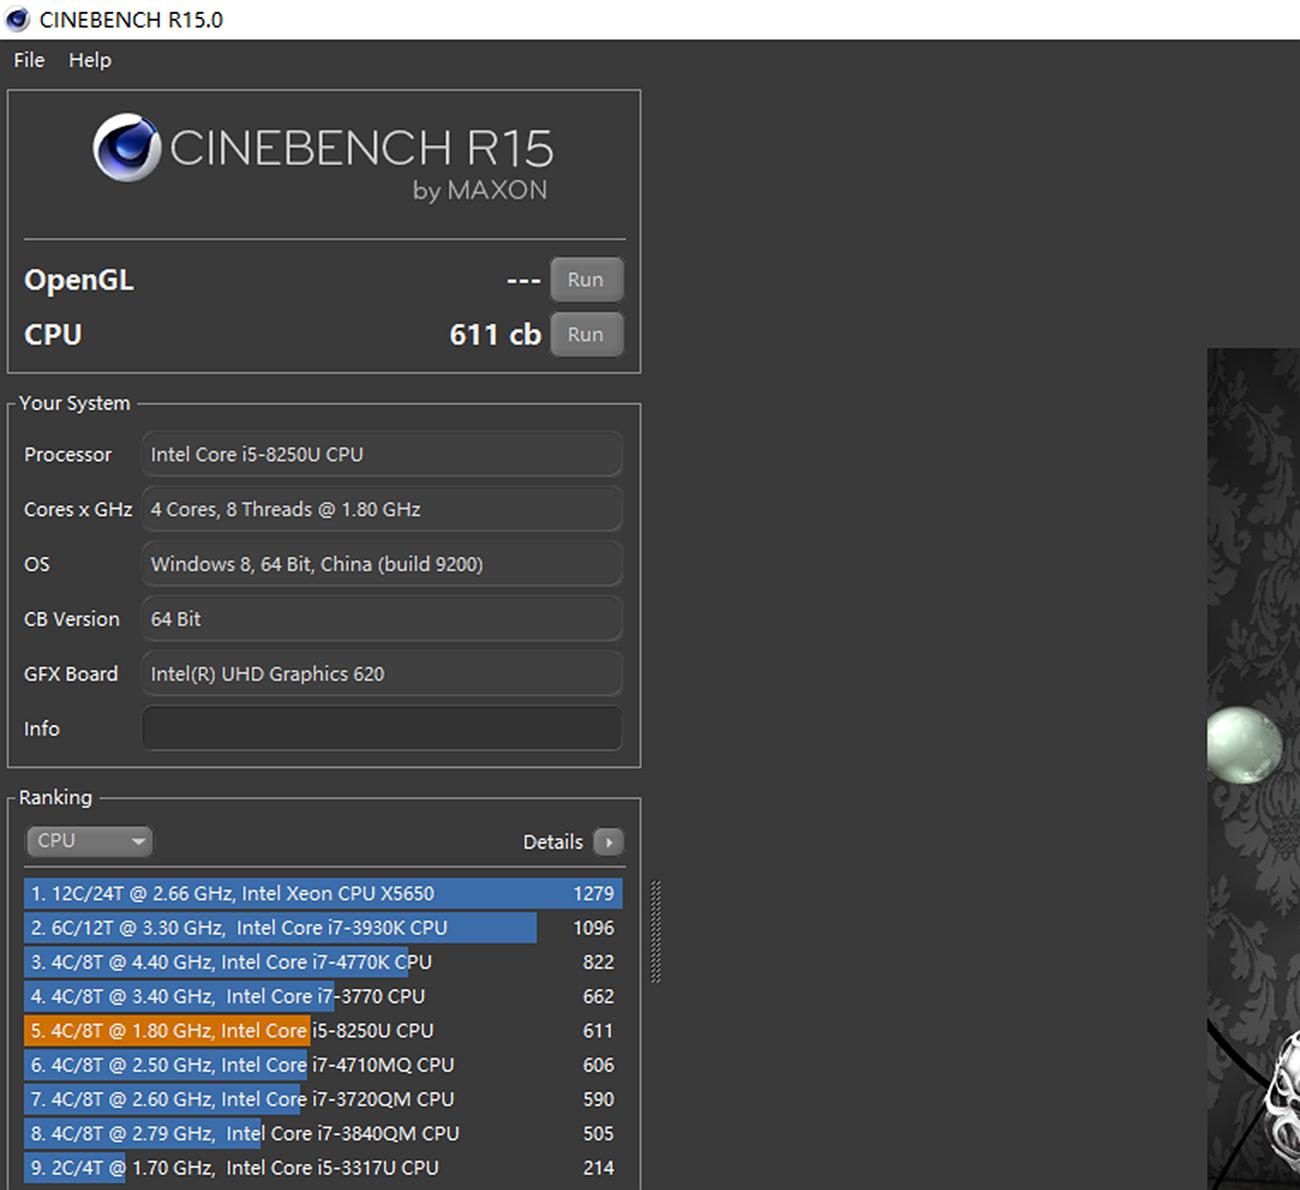The image size is (1300, 1190).
Task: Select ranking row Intel Core i7-4710MQ
Action: (323, 1065)
